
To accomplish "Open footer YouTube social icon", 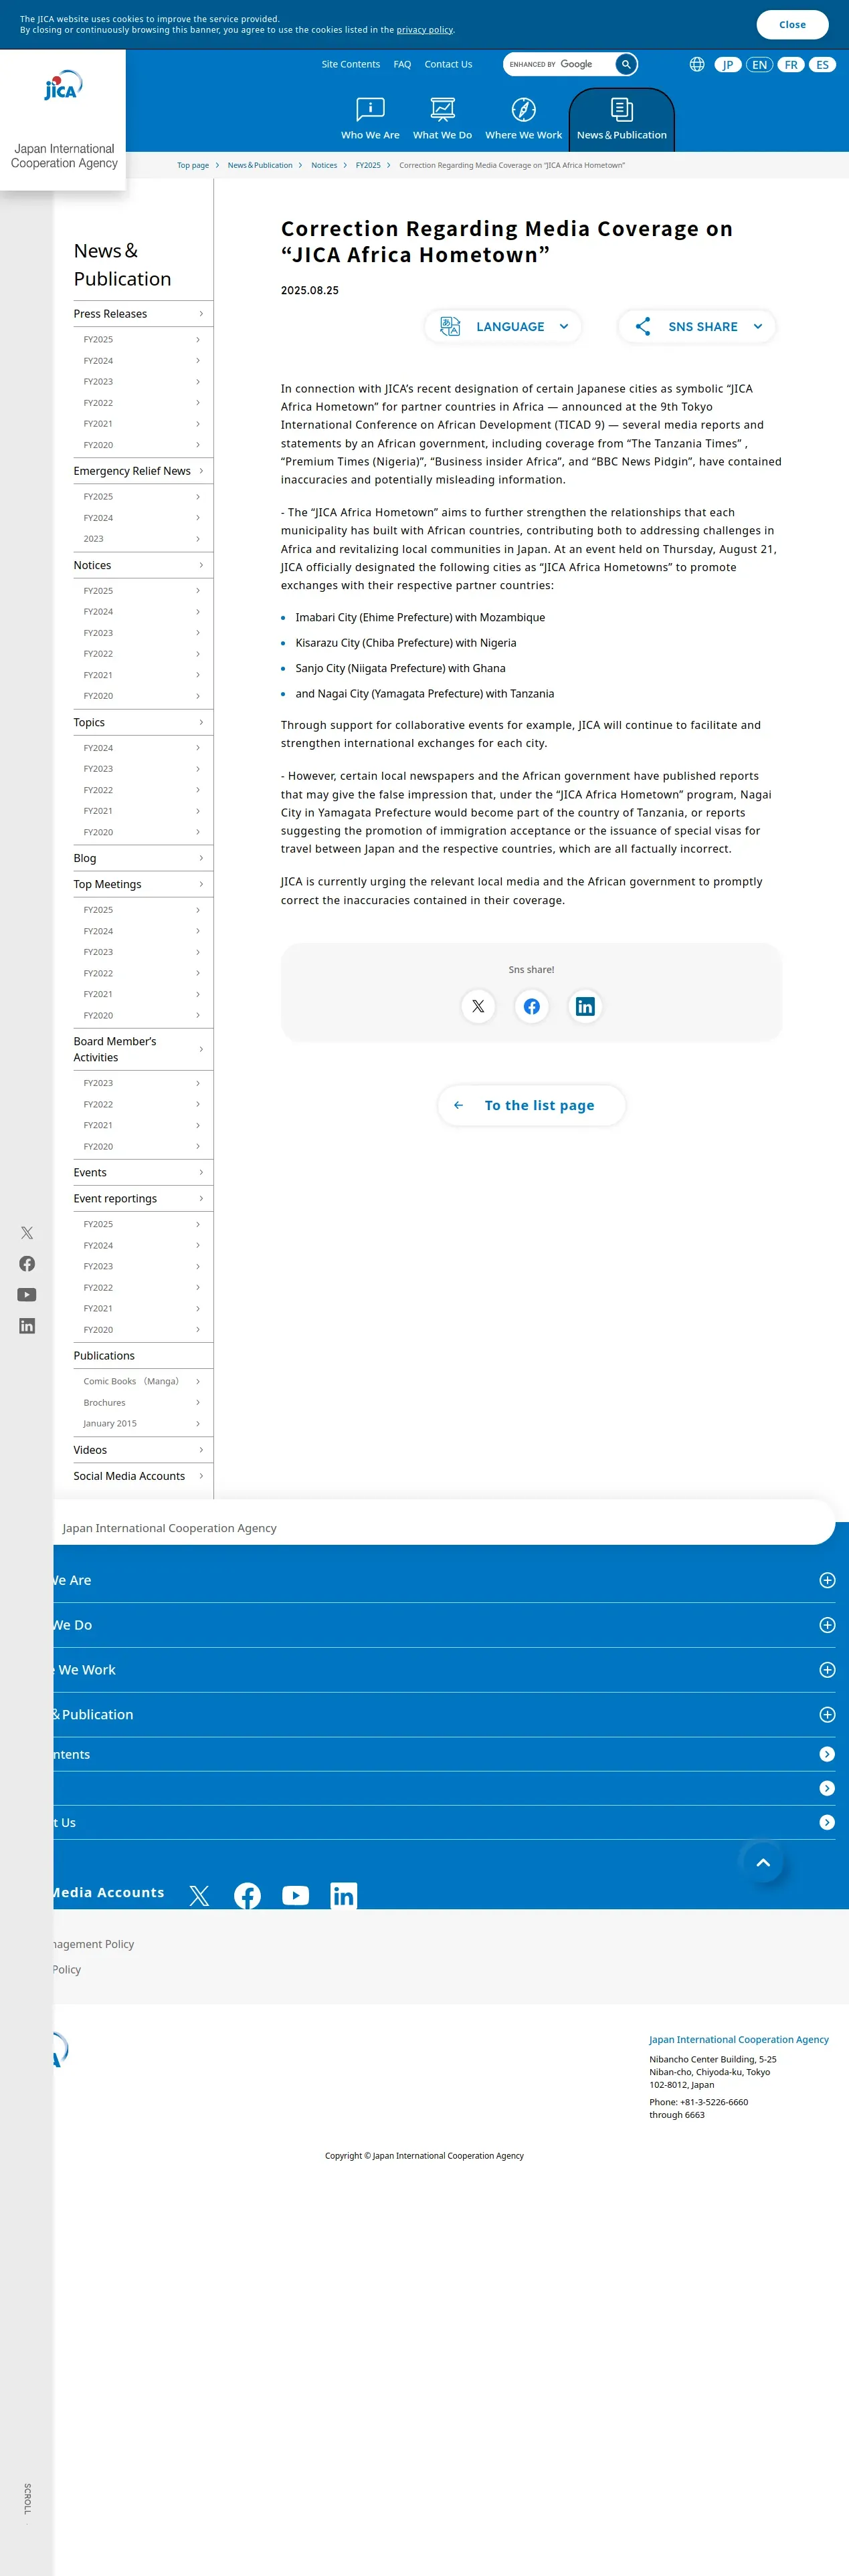I will pos(295,1895).
